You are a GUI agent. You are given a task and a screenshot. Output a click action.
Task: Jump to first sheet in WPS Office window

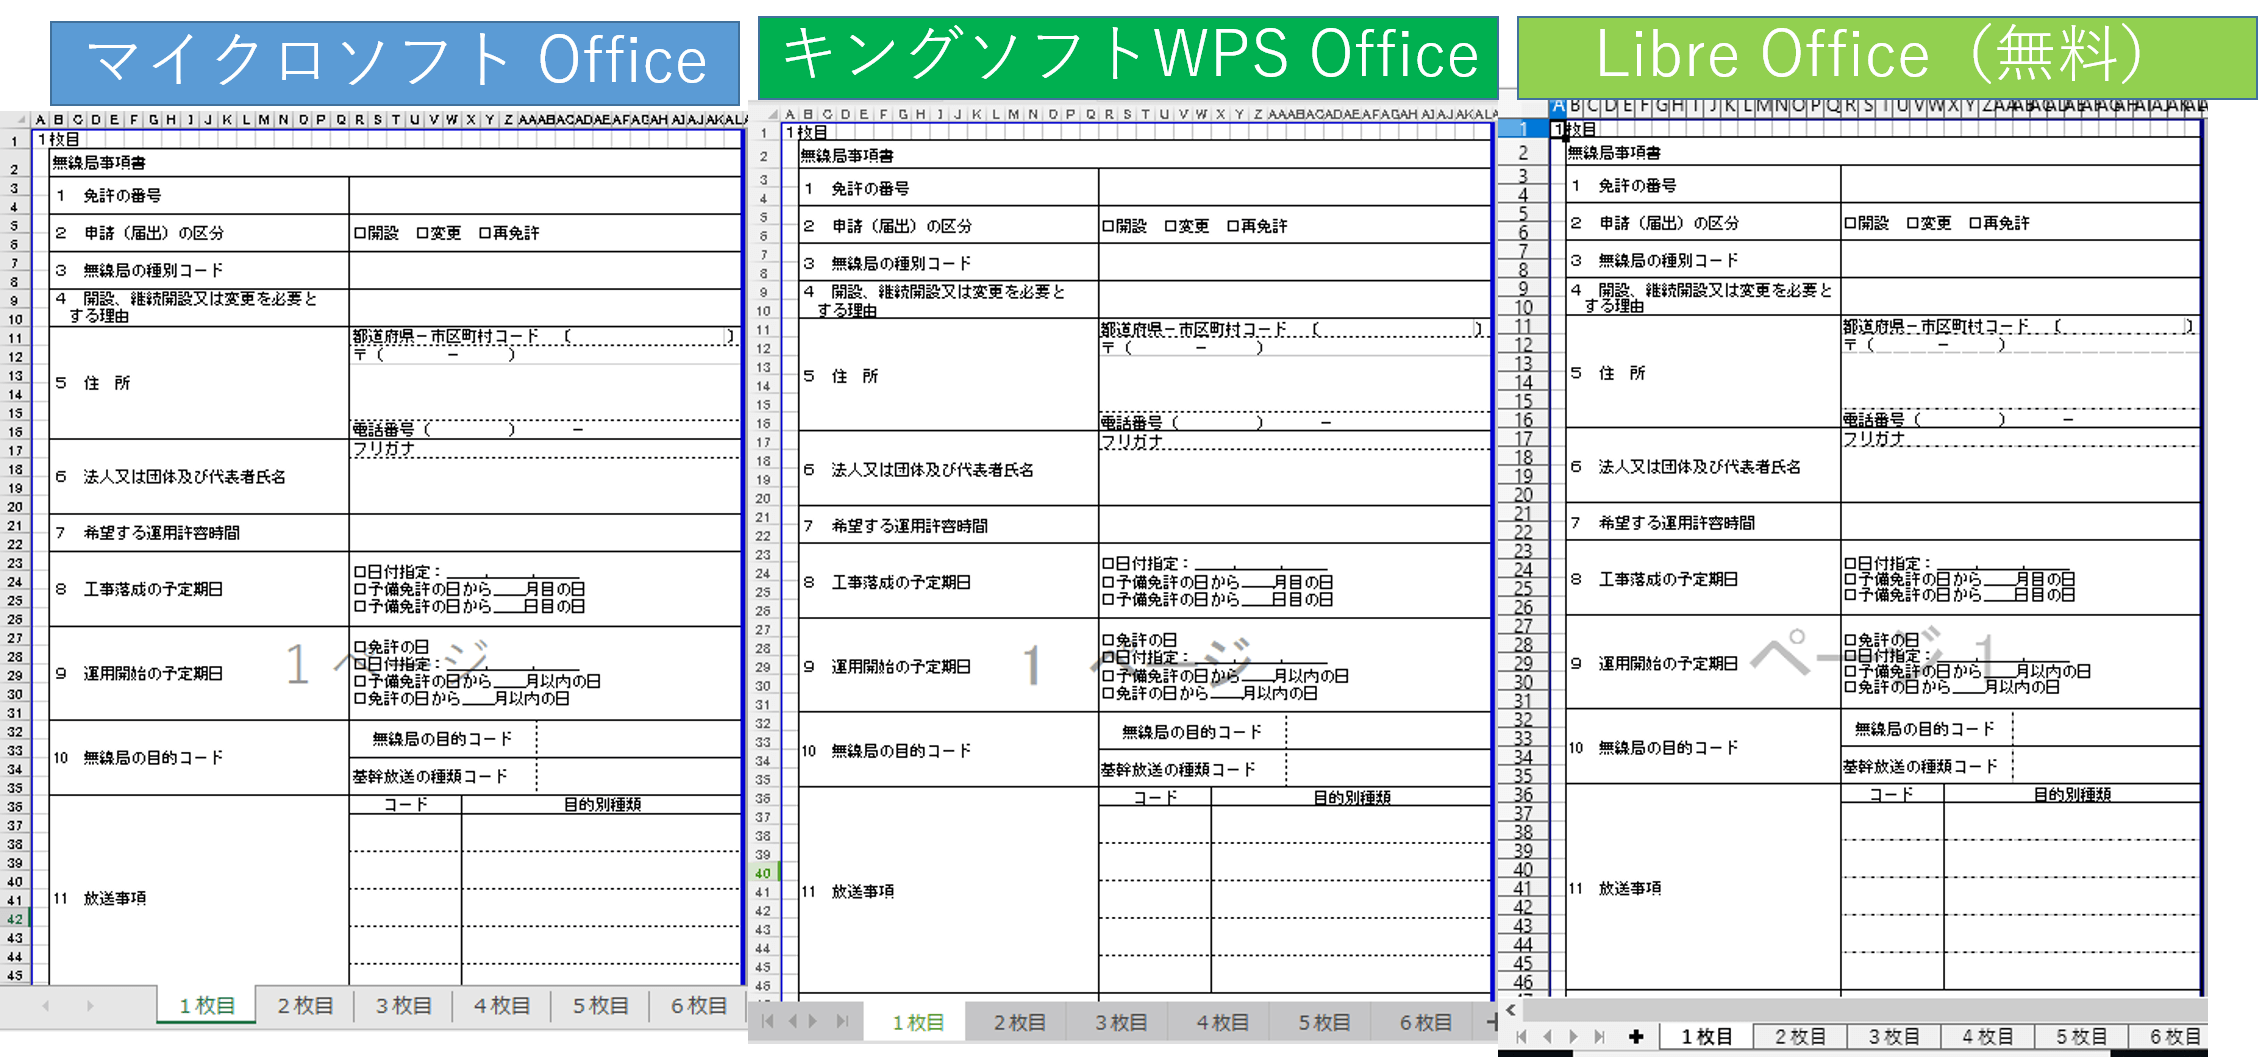tap(768, 1021)
